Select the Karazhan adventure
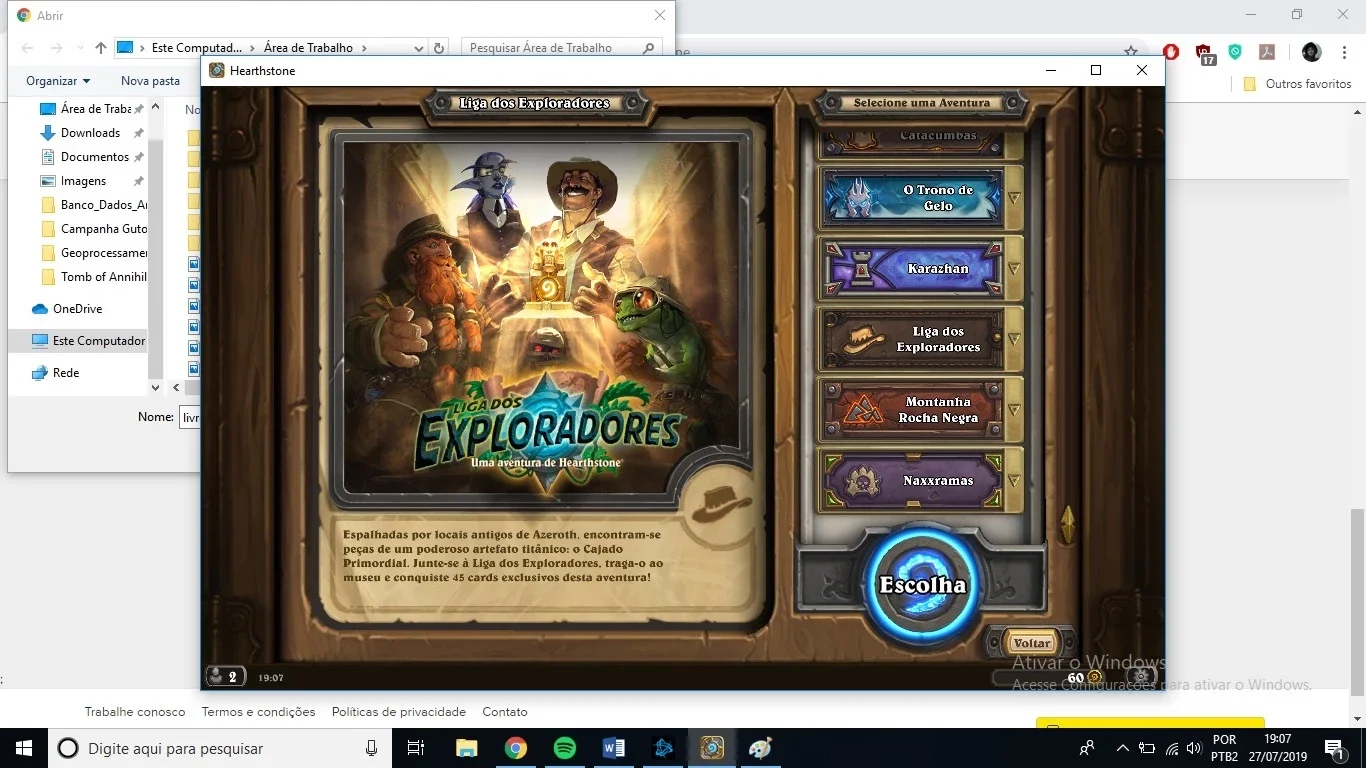Image resolution: width=1366 pixels, height=768 pixels. tap(912, 269)
